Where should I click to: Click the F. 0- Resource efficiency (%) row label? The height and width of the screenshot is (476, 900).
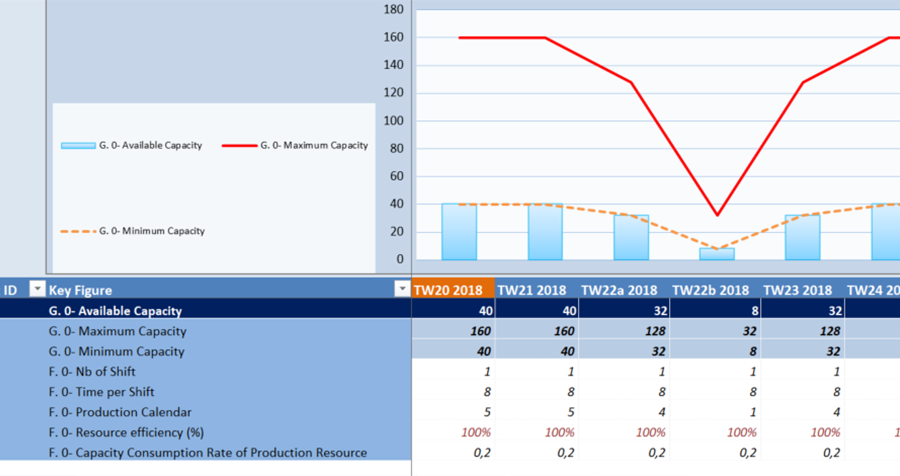[x=126, y=432]
